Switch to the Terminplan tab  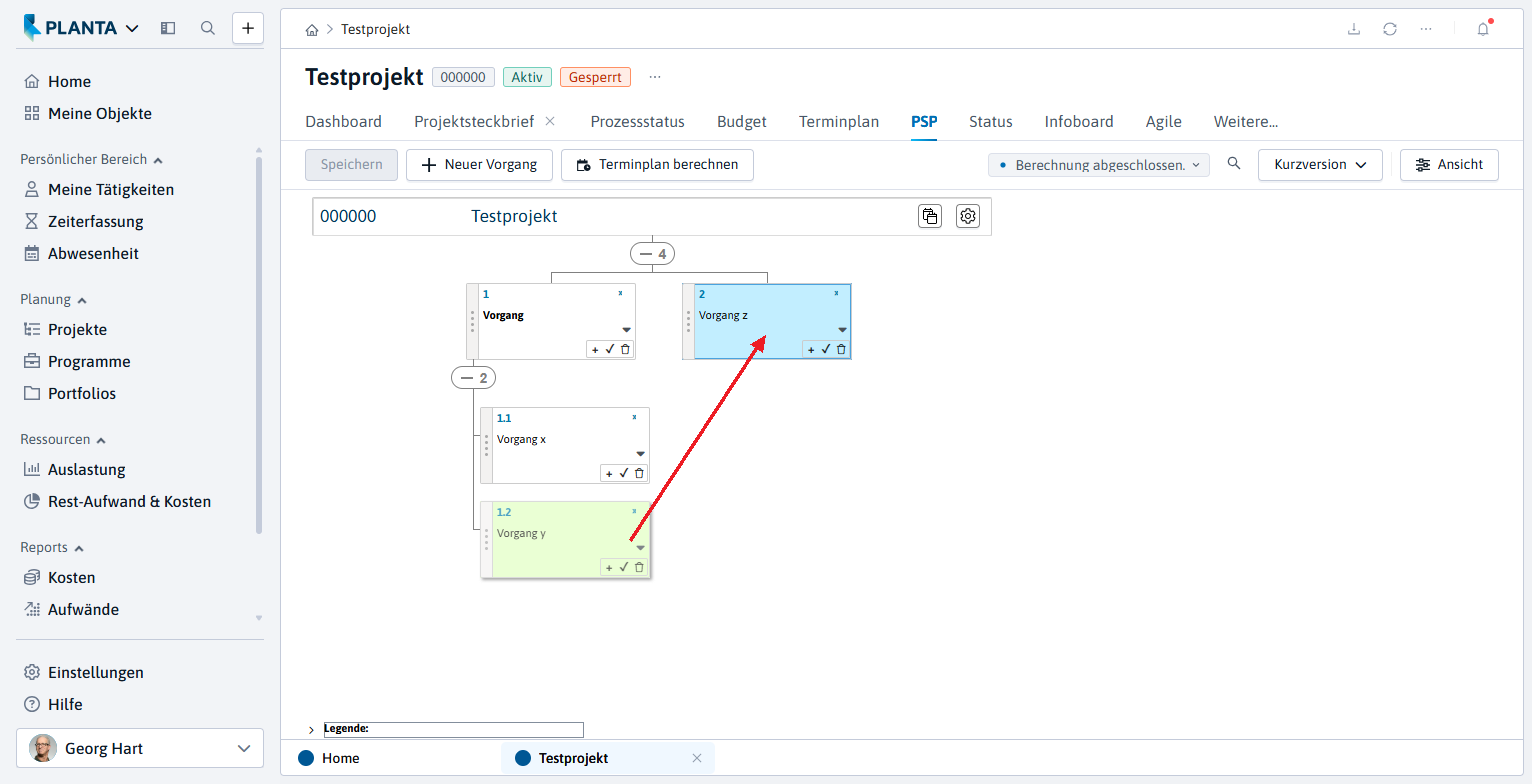click(x=839, y=122)
